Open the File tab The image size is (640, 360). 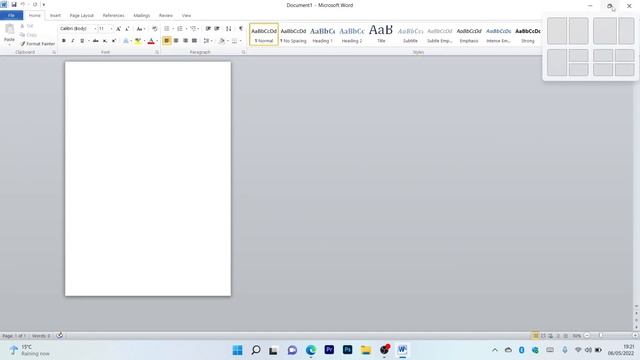11,16
